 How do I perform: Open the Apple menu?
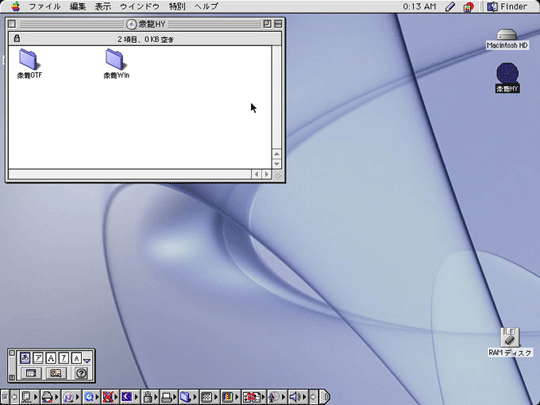[x=15, y=6]
